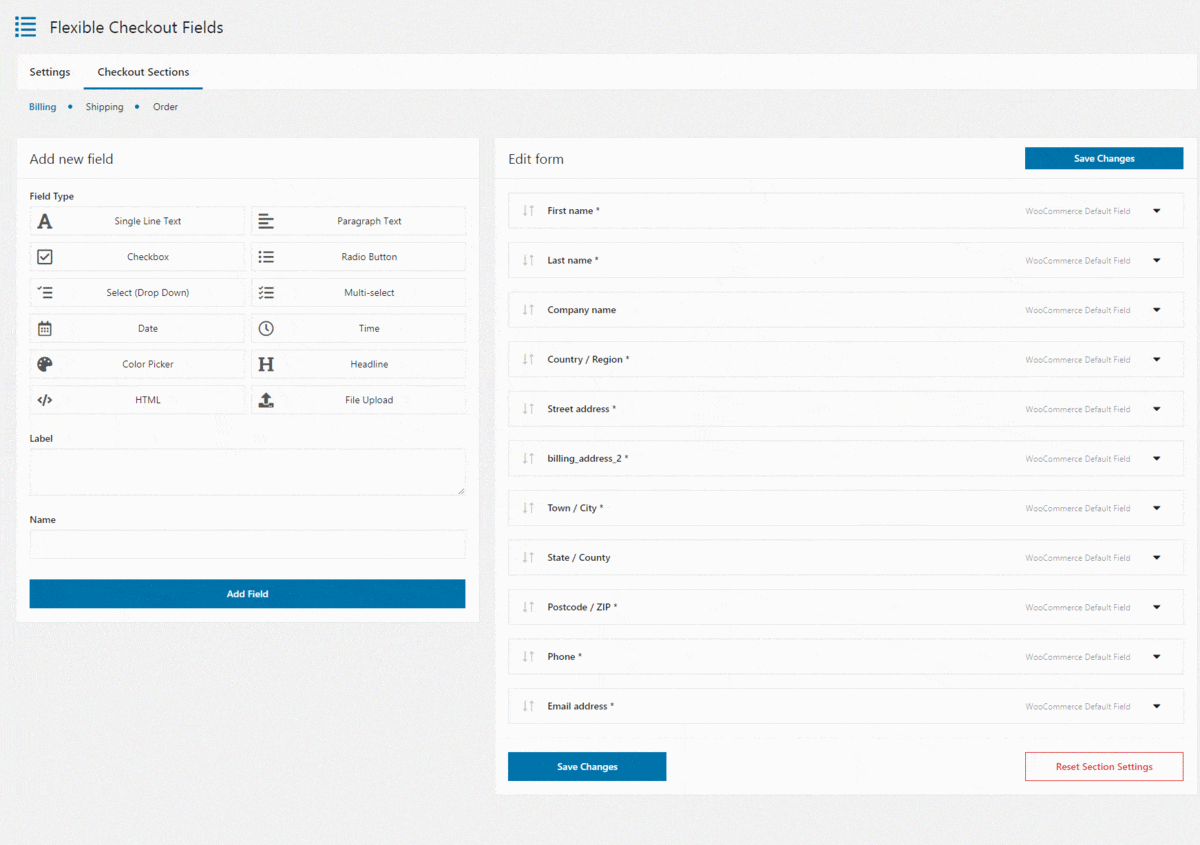
Task: Click the top Save Changes button
Action: point(1104,158)
